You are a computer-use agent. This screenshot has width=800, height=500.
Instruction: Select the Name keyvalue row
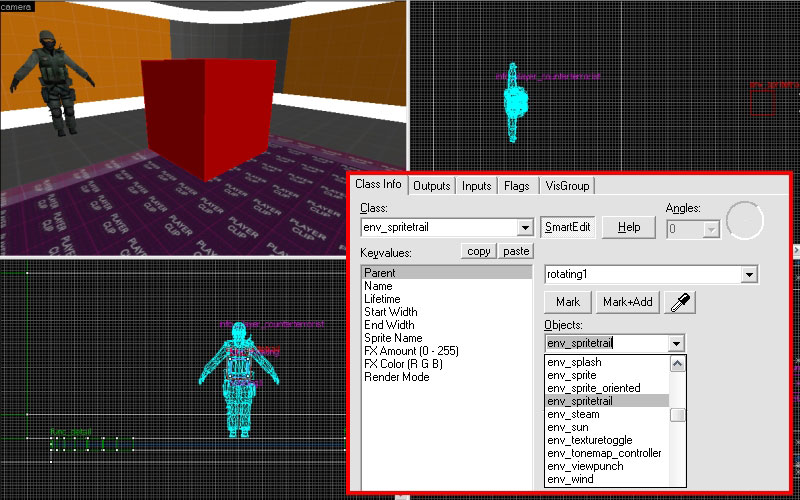click(446, 286)
